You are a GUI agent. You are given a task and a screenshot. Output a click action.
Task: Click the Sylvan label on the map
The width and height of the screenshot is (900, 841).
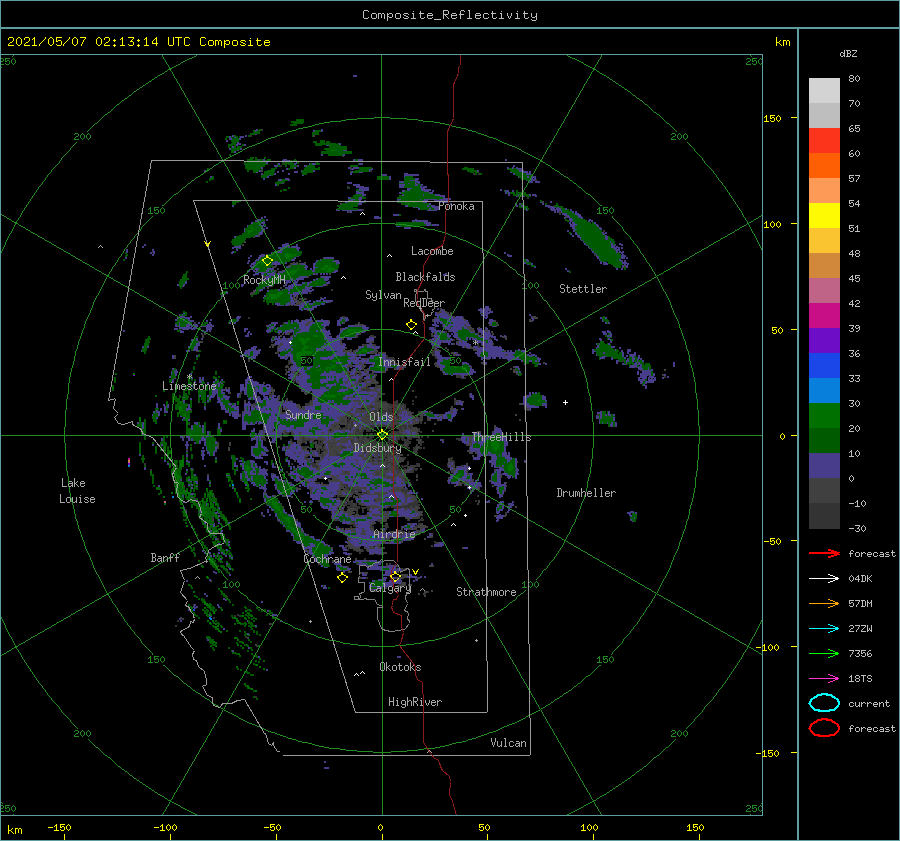383,295
